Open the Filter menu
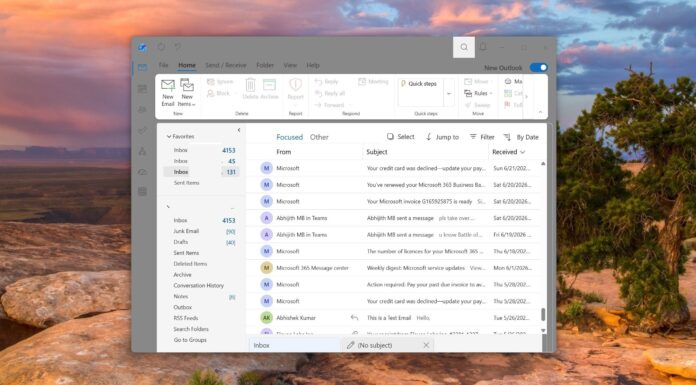This screenshot has width=696, height=385. click(482, 137)
